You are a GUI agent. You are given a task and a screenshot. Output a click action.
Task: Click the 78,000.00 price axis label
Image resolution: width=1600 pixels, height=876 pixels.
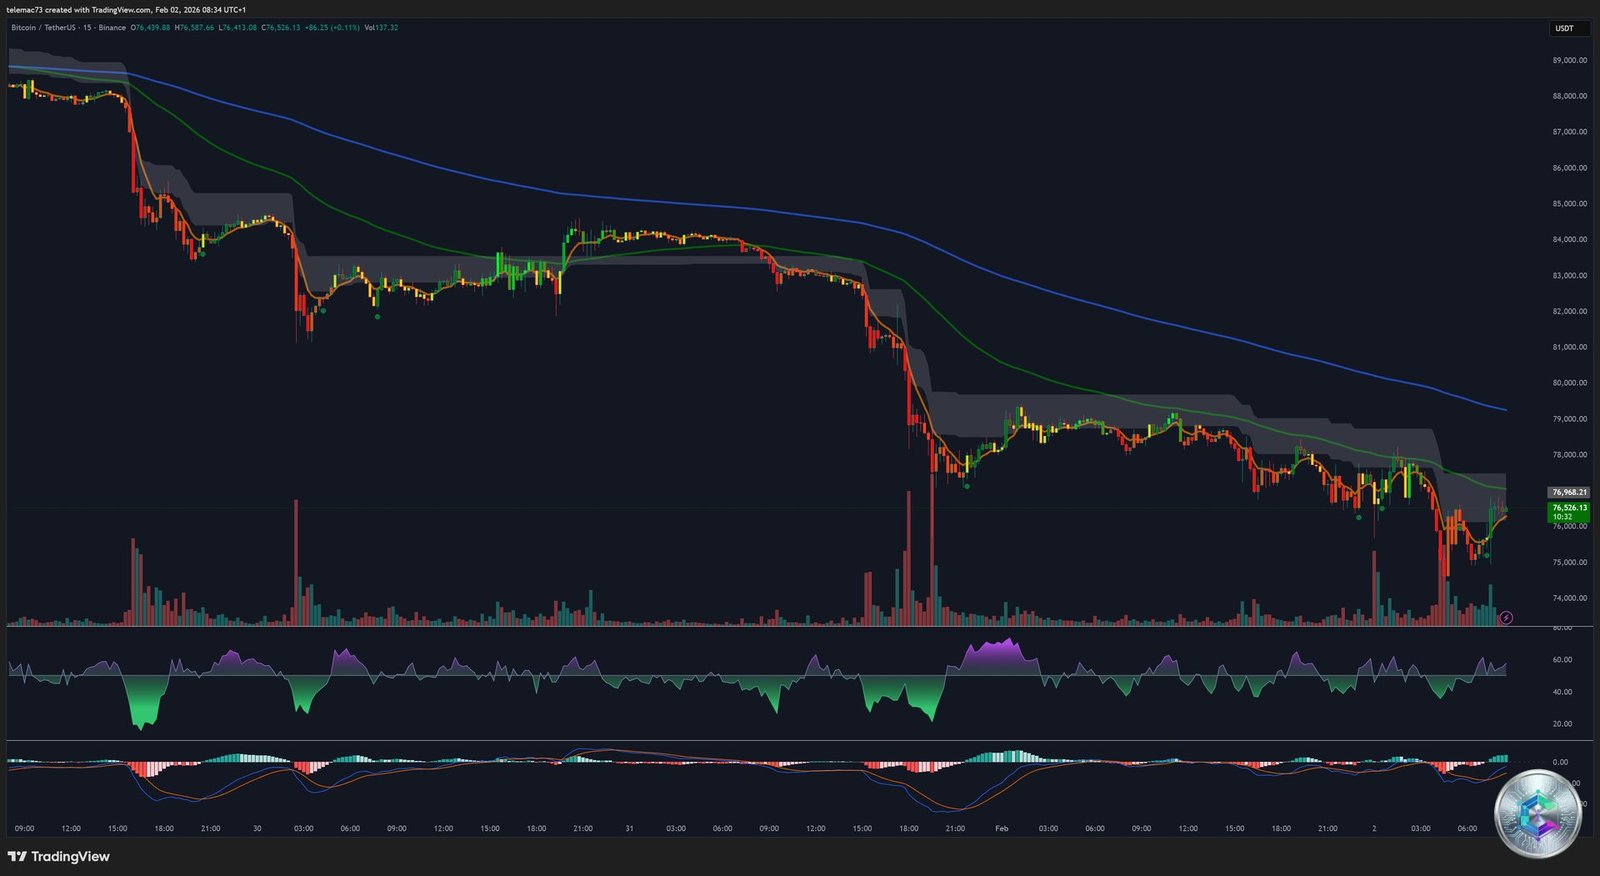pyautogui.click(x=1569, y=455)
